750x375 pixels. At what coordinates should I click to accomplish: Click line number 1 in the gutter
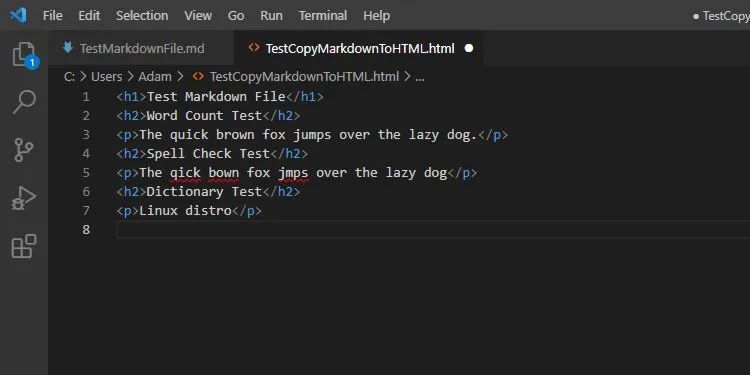[86, 97]
